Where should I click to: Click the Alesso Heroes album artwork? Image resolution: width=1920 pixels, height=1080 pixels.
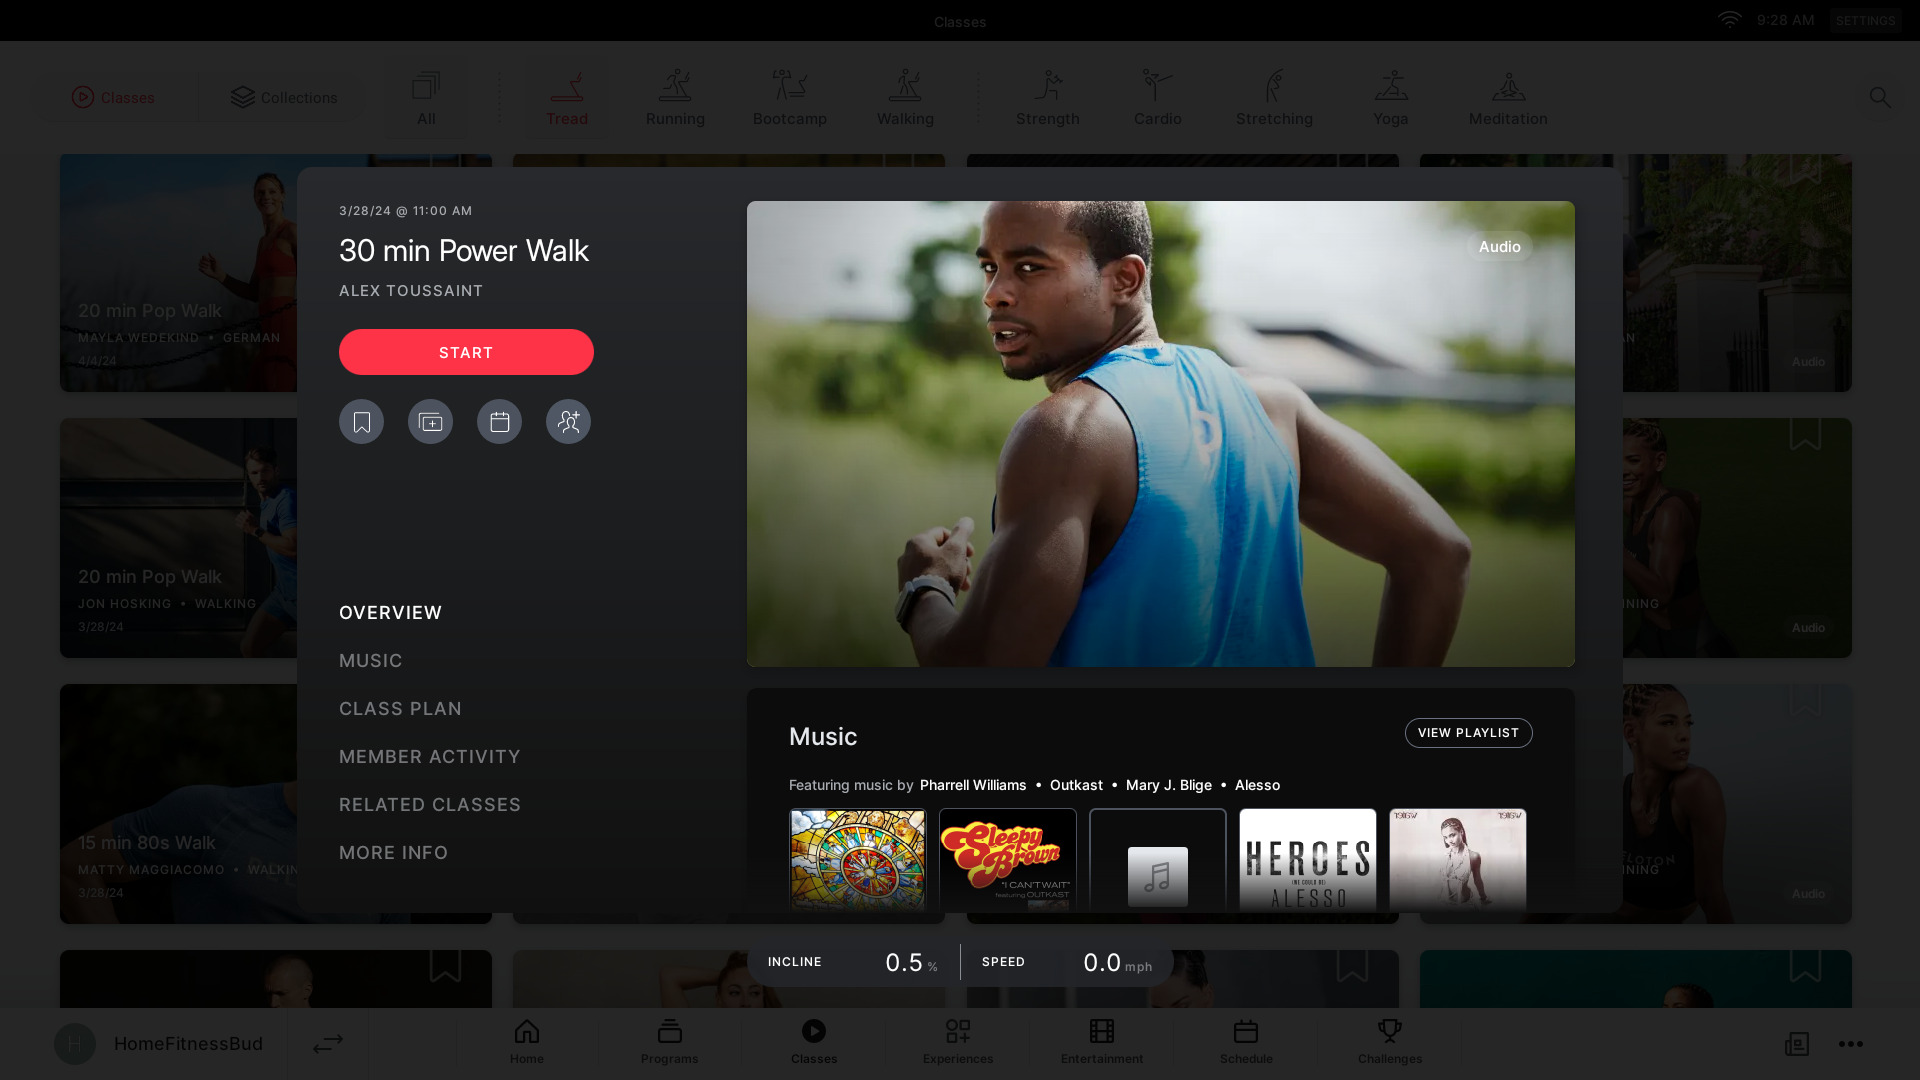point(1307,860)
